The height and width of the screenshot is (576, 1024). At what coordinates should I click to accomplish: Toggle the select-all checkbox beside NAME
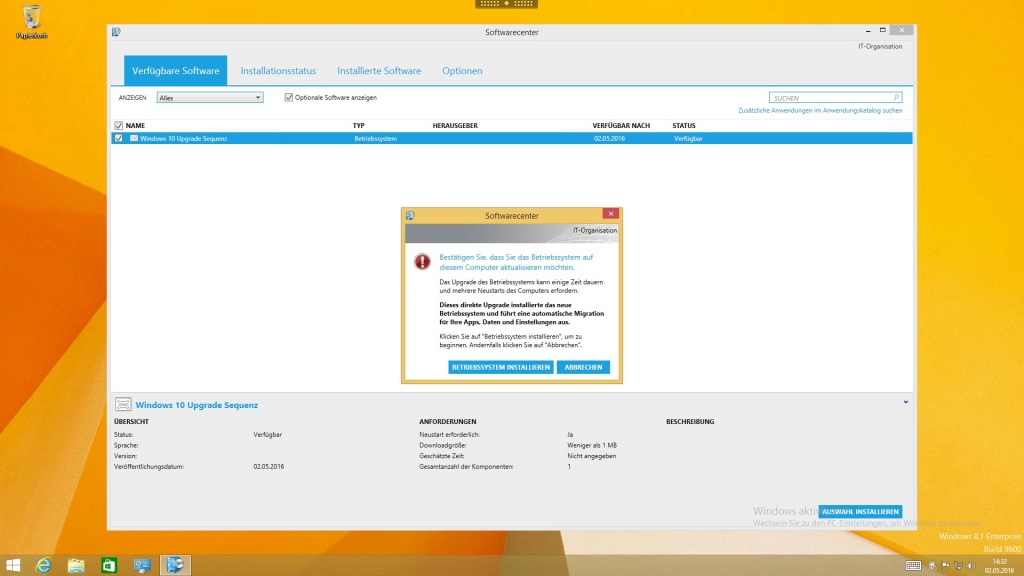point(118,125)
